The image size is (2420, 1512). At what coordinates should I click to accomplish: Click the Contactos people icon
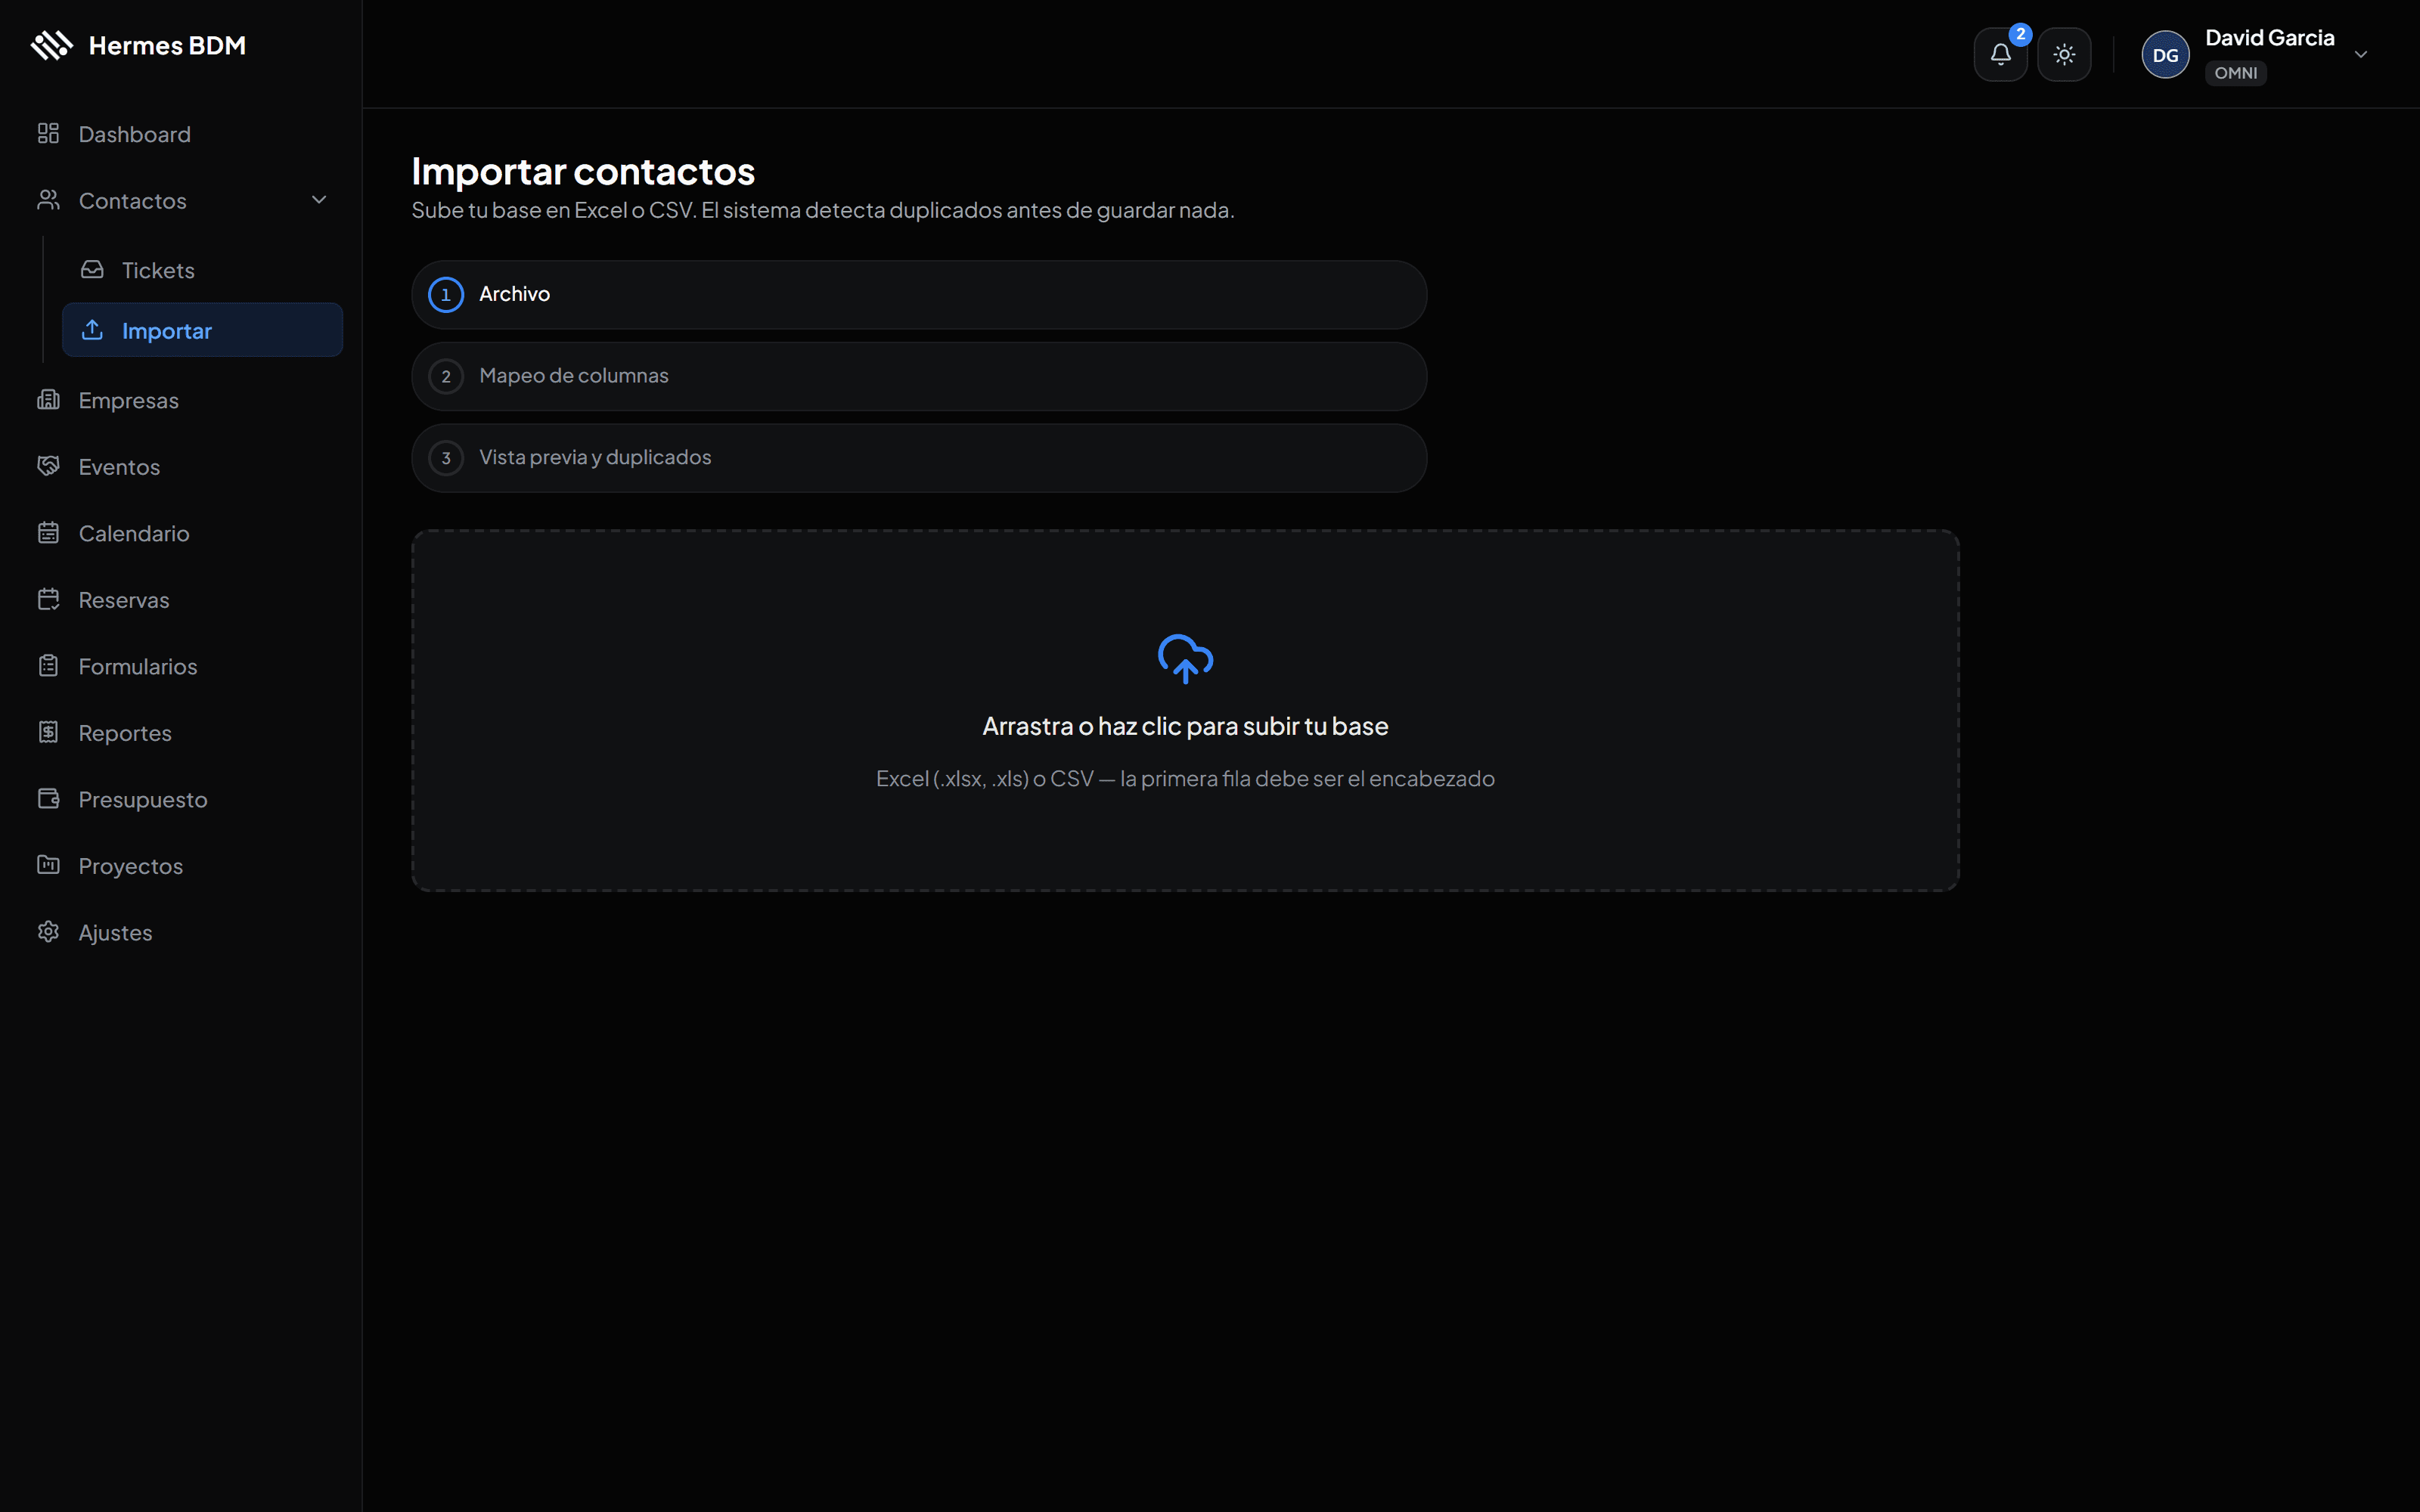point(48,200)
